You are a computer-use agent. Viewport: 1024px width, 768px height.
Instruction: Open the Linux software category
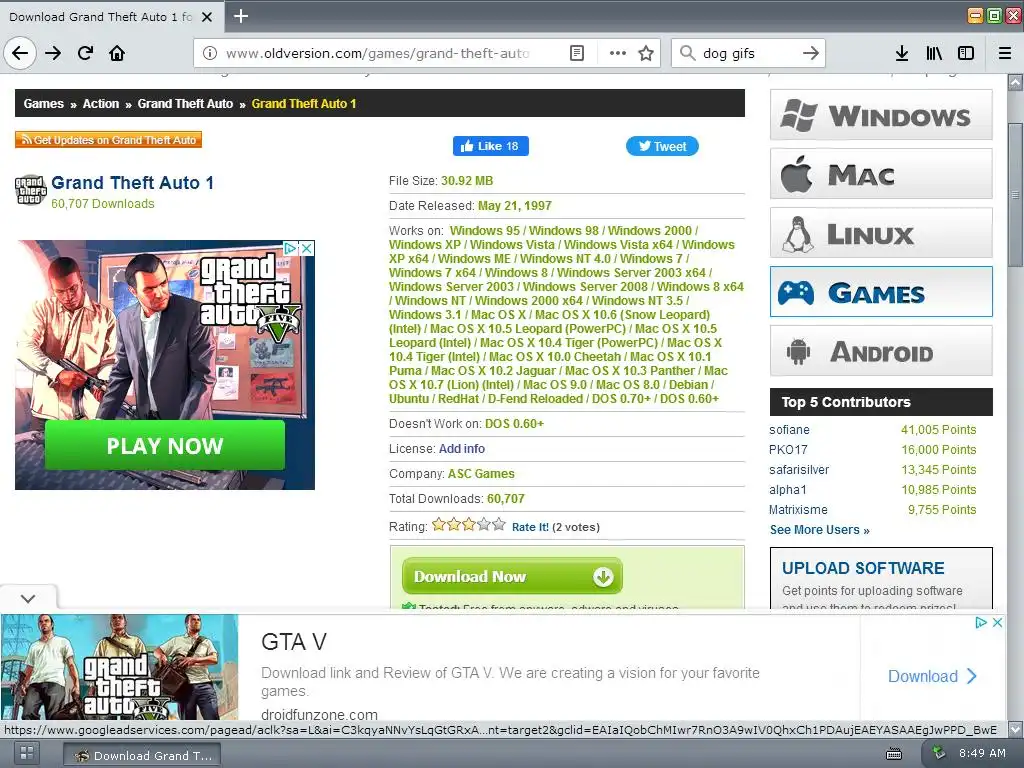881,233
